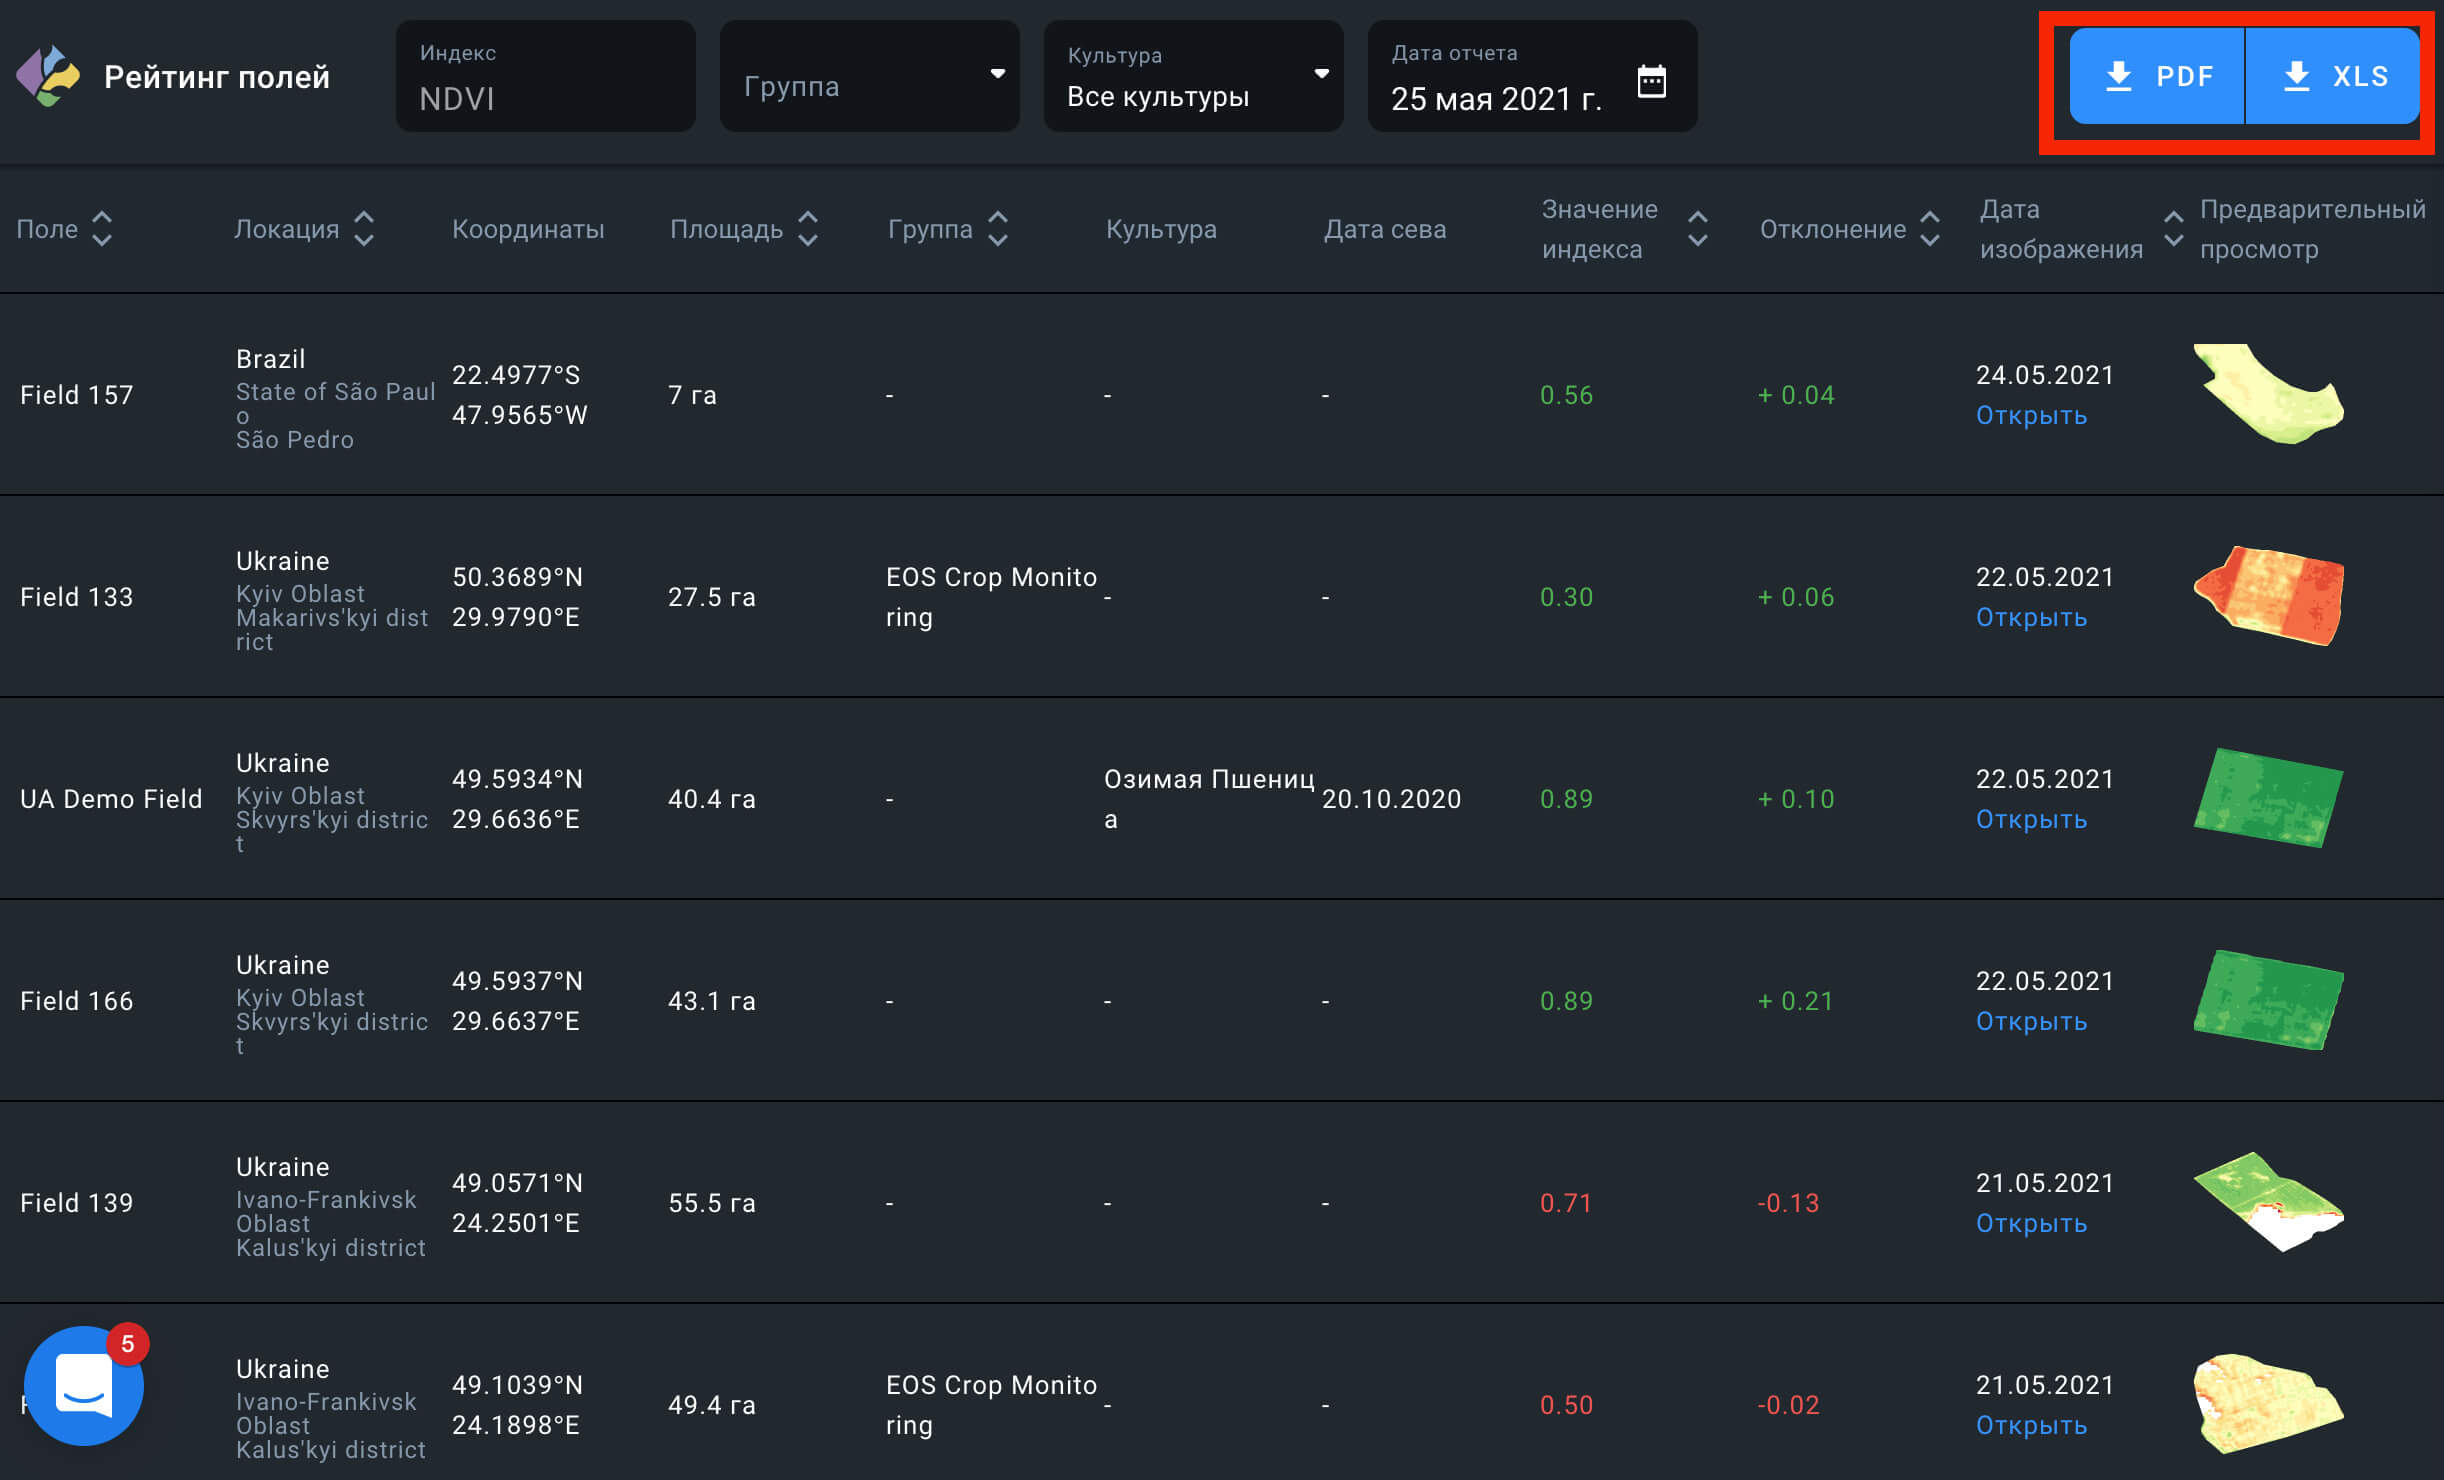Sort by the Дата изображения column arrows
This screenshot has width=2444, height=1480.
(x=2173, y=229)
